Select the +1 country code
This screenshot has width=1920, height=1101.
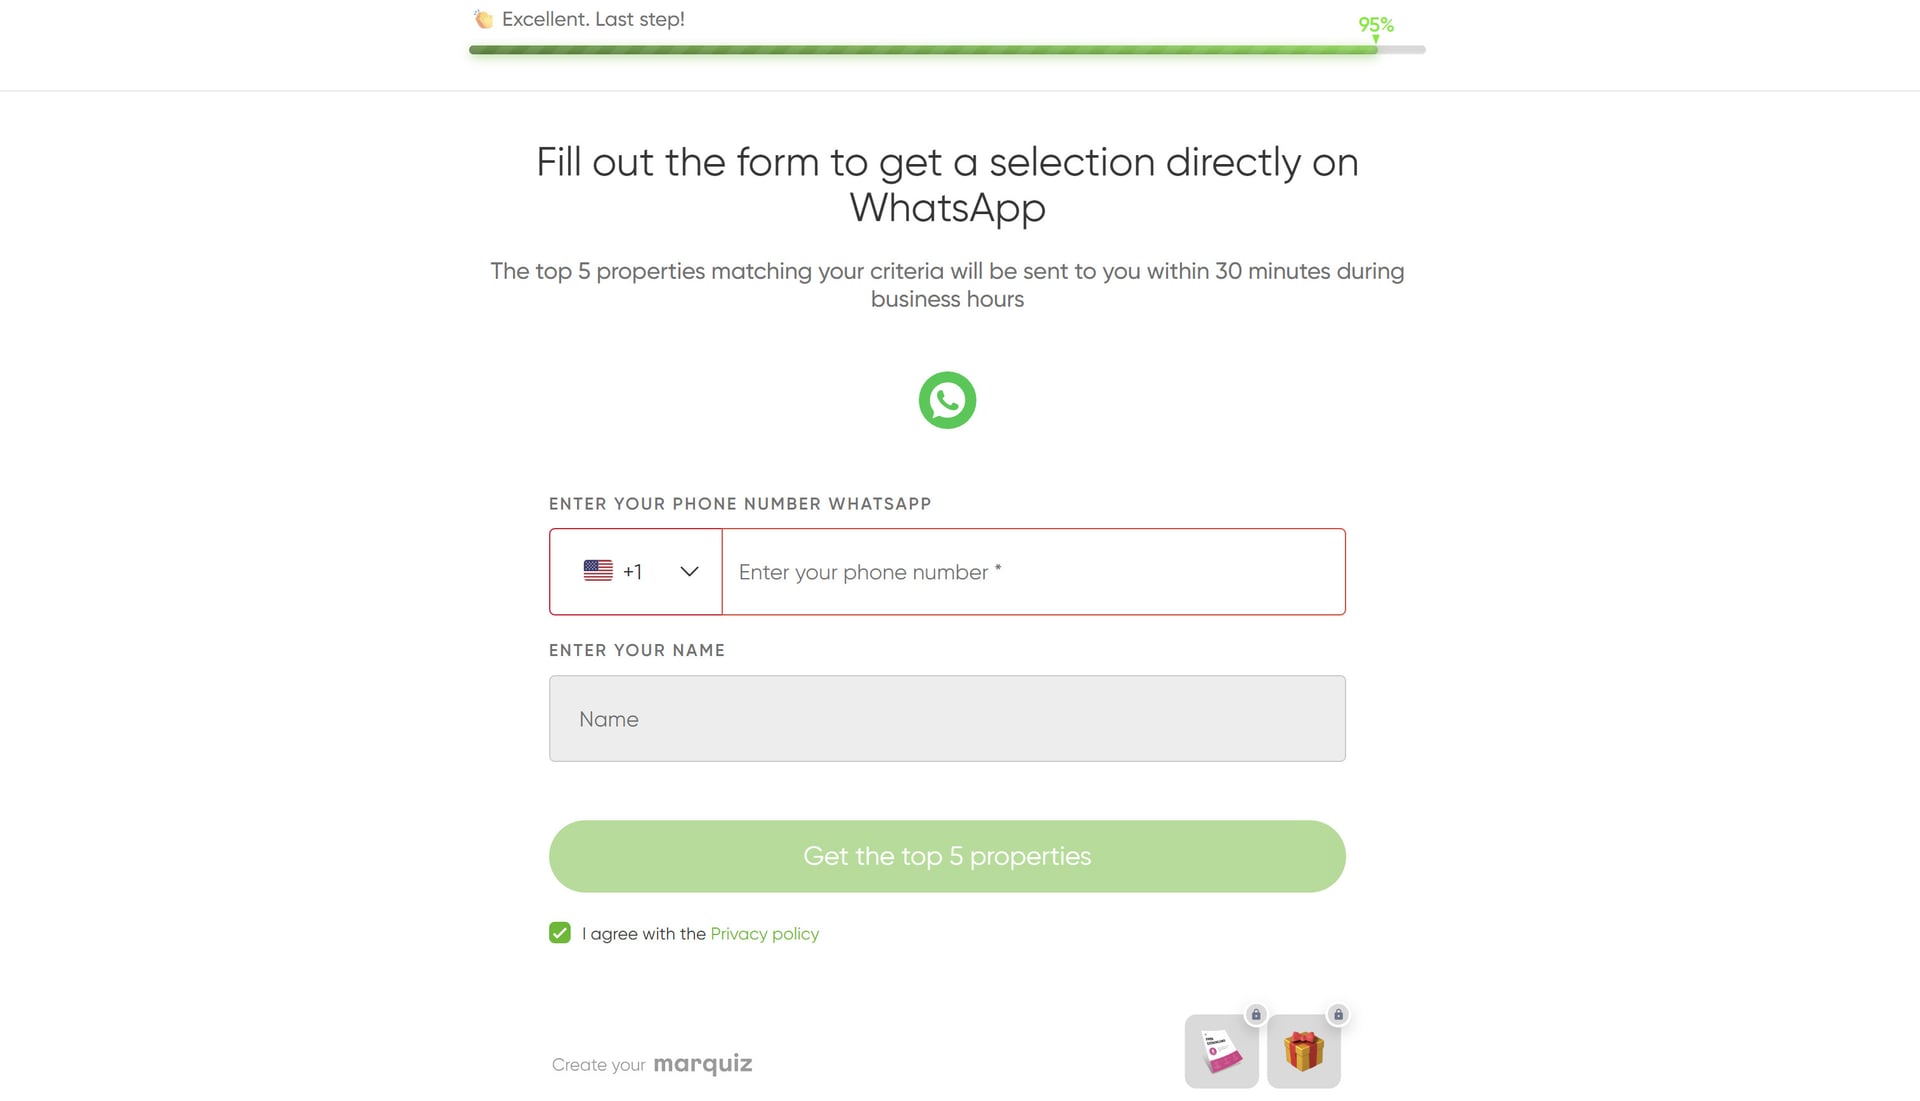pos(632,571)
